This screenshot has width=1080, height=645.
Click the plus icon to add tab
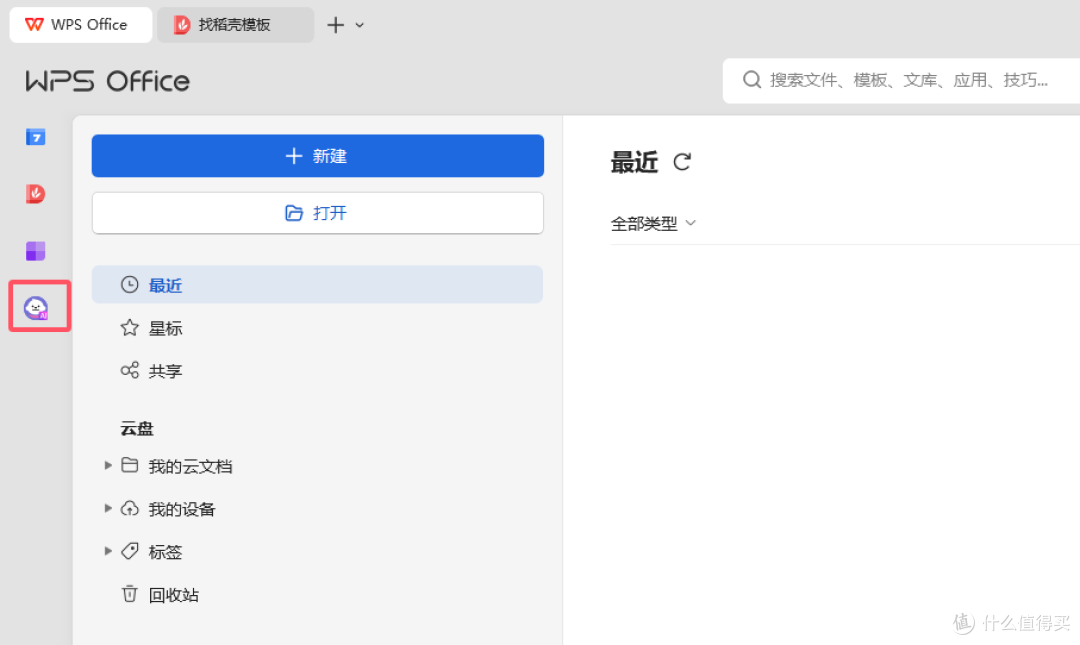335,25
